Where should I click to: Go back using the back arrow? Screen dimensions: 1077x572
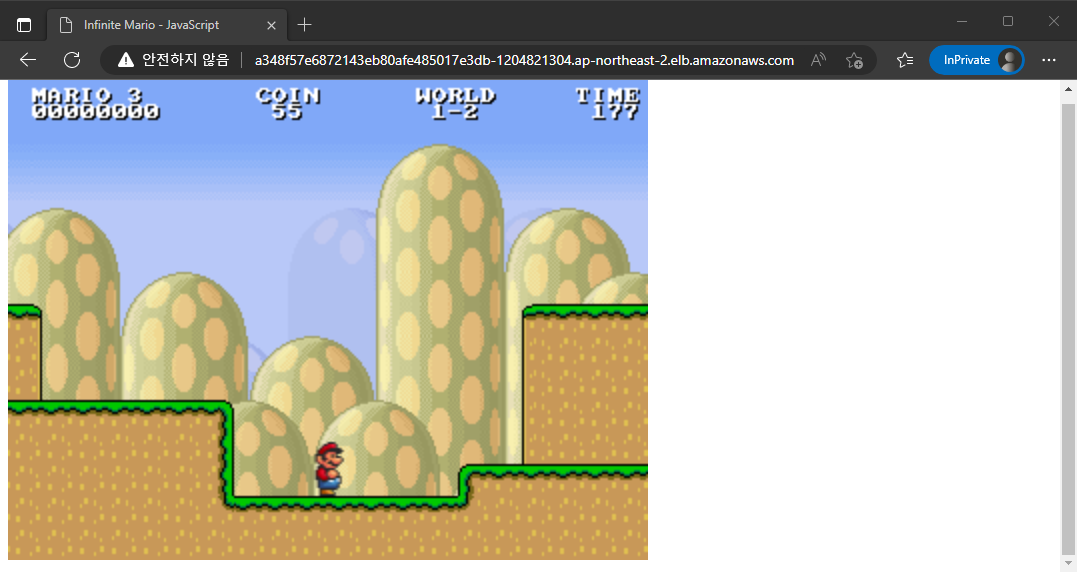(28, 60)
